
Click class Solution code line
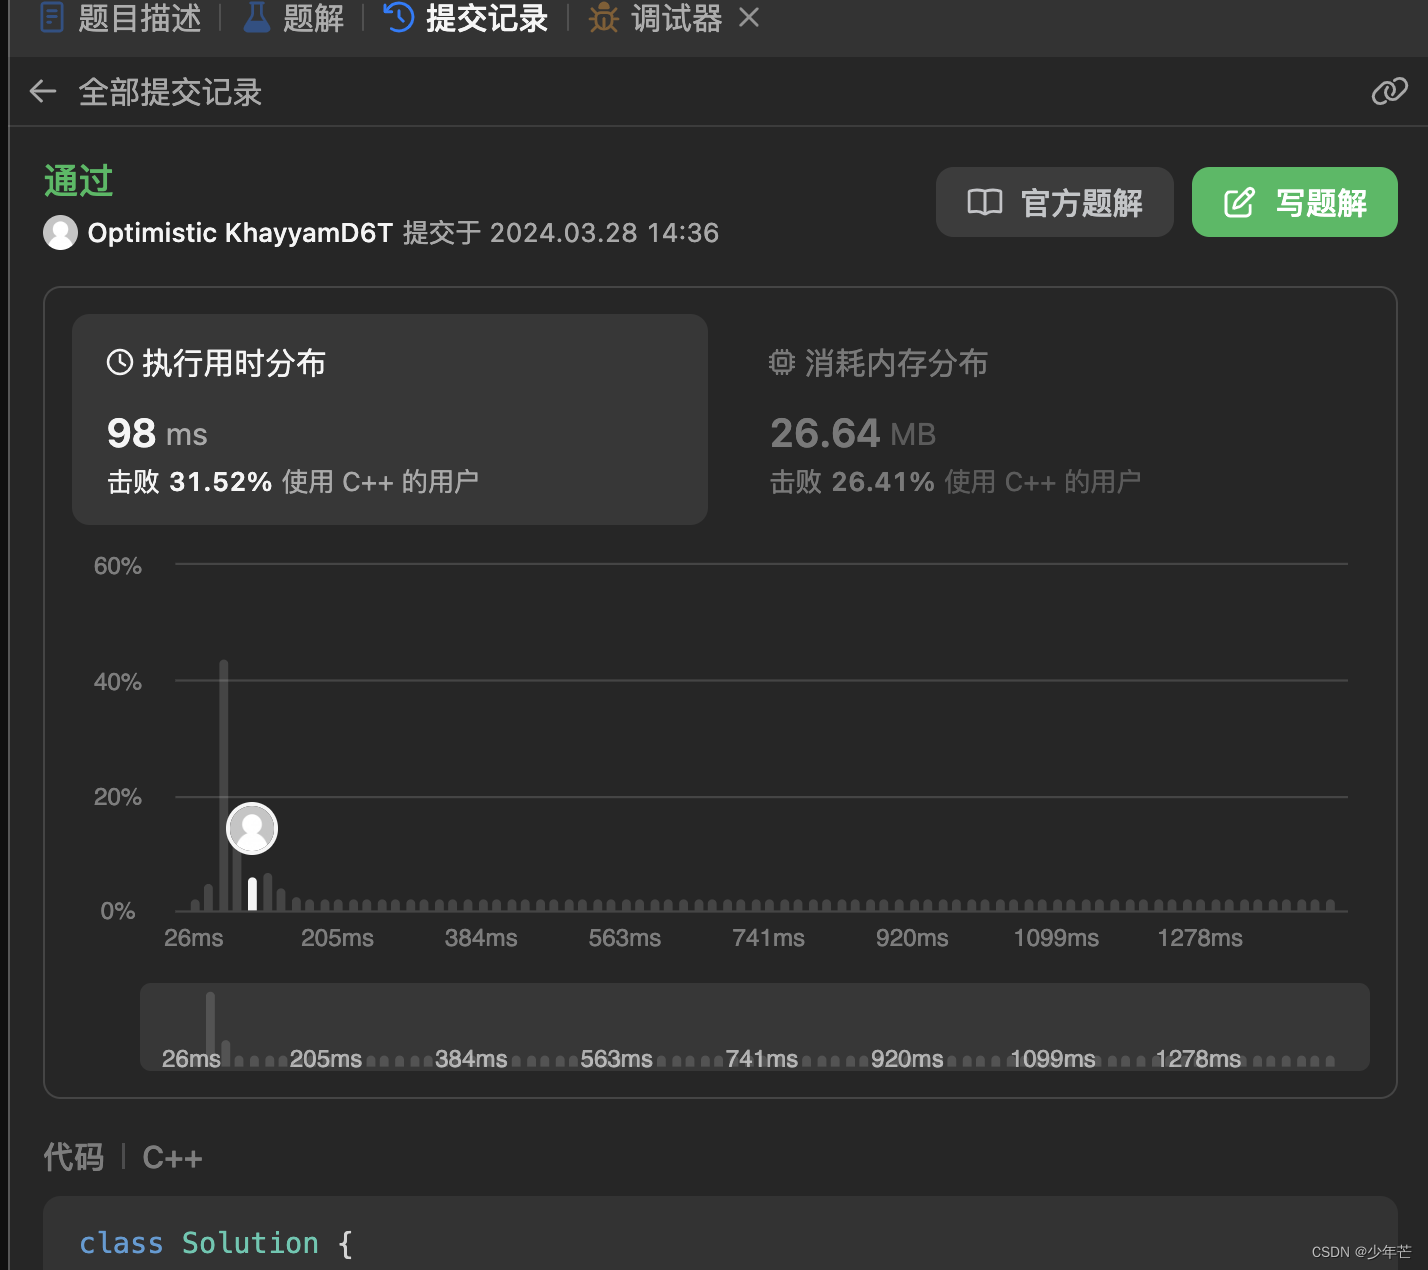(x=216, y=1243)
